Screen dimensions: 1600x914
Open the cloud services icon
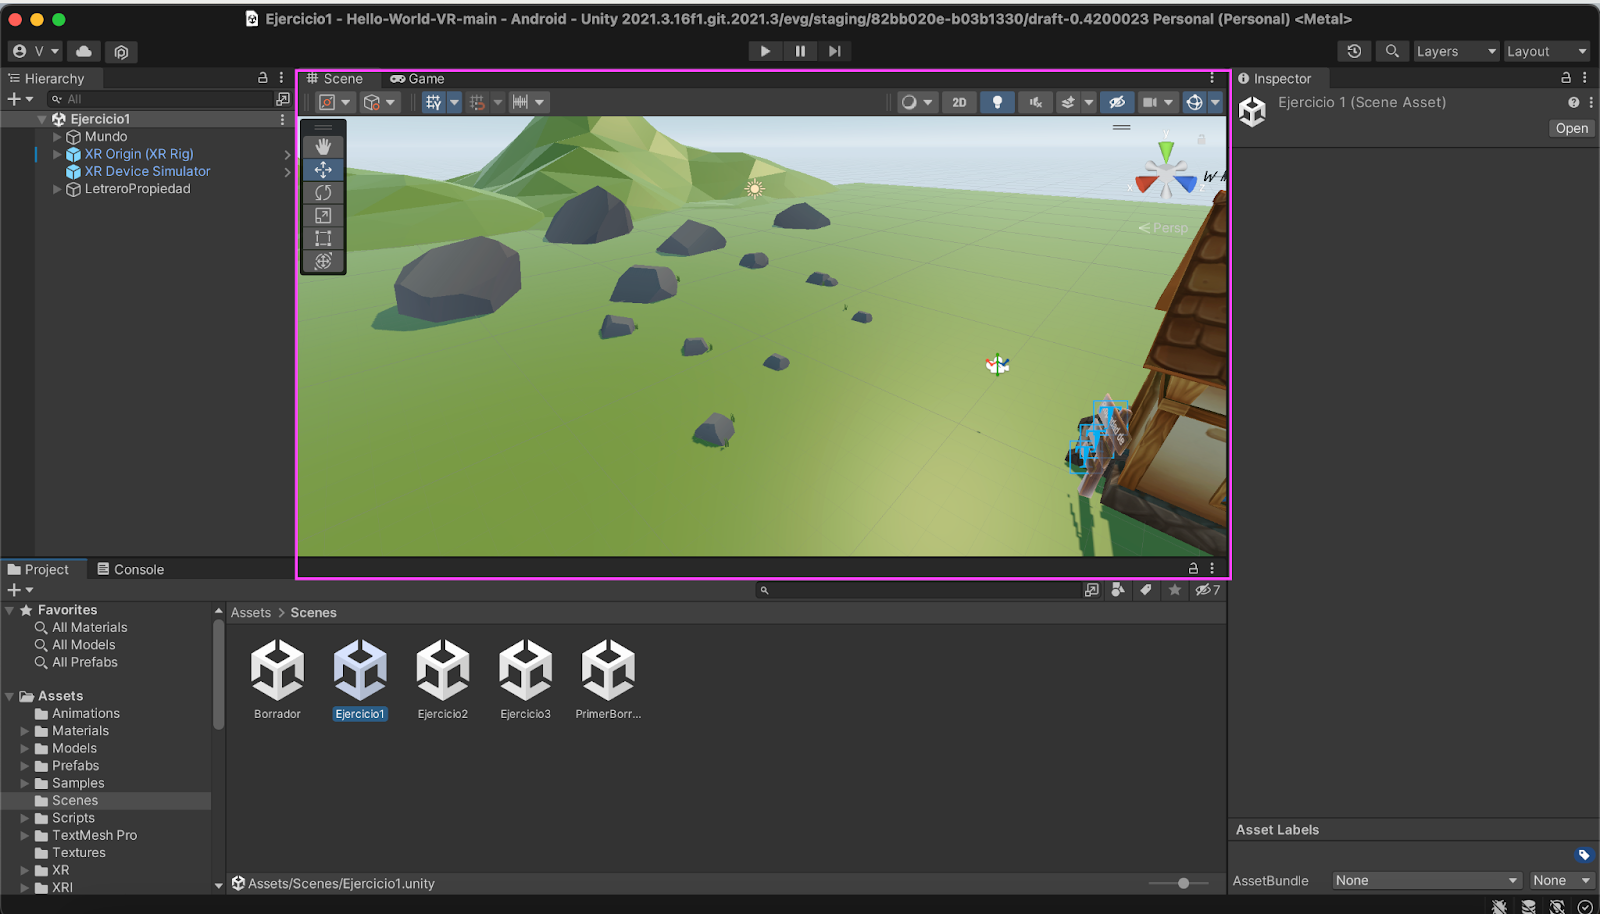[x=84, y=51]
